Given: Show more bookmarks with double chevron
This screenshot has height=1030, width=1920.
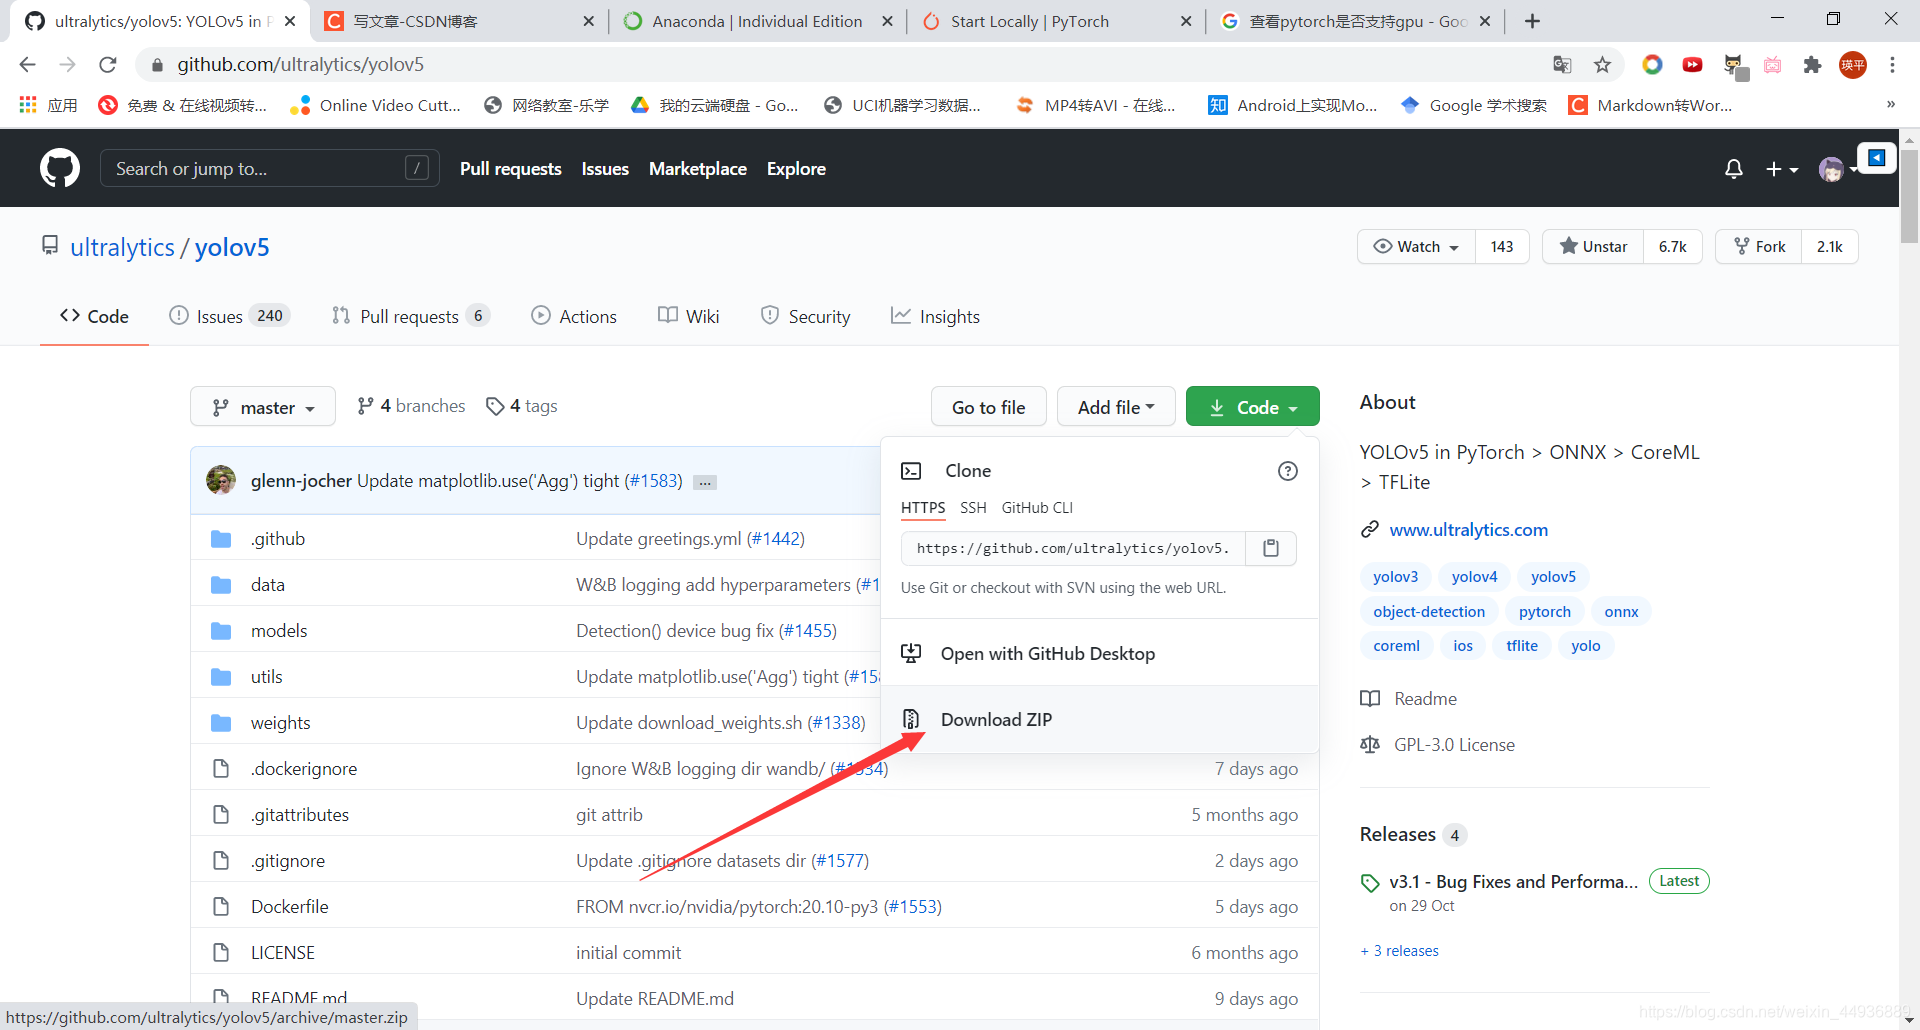Looking at the screenshot, I should 1890,105.
